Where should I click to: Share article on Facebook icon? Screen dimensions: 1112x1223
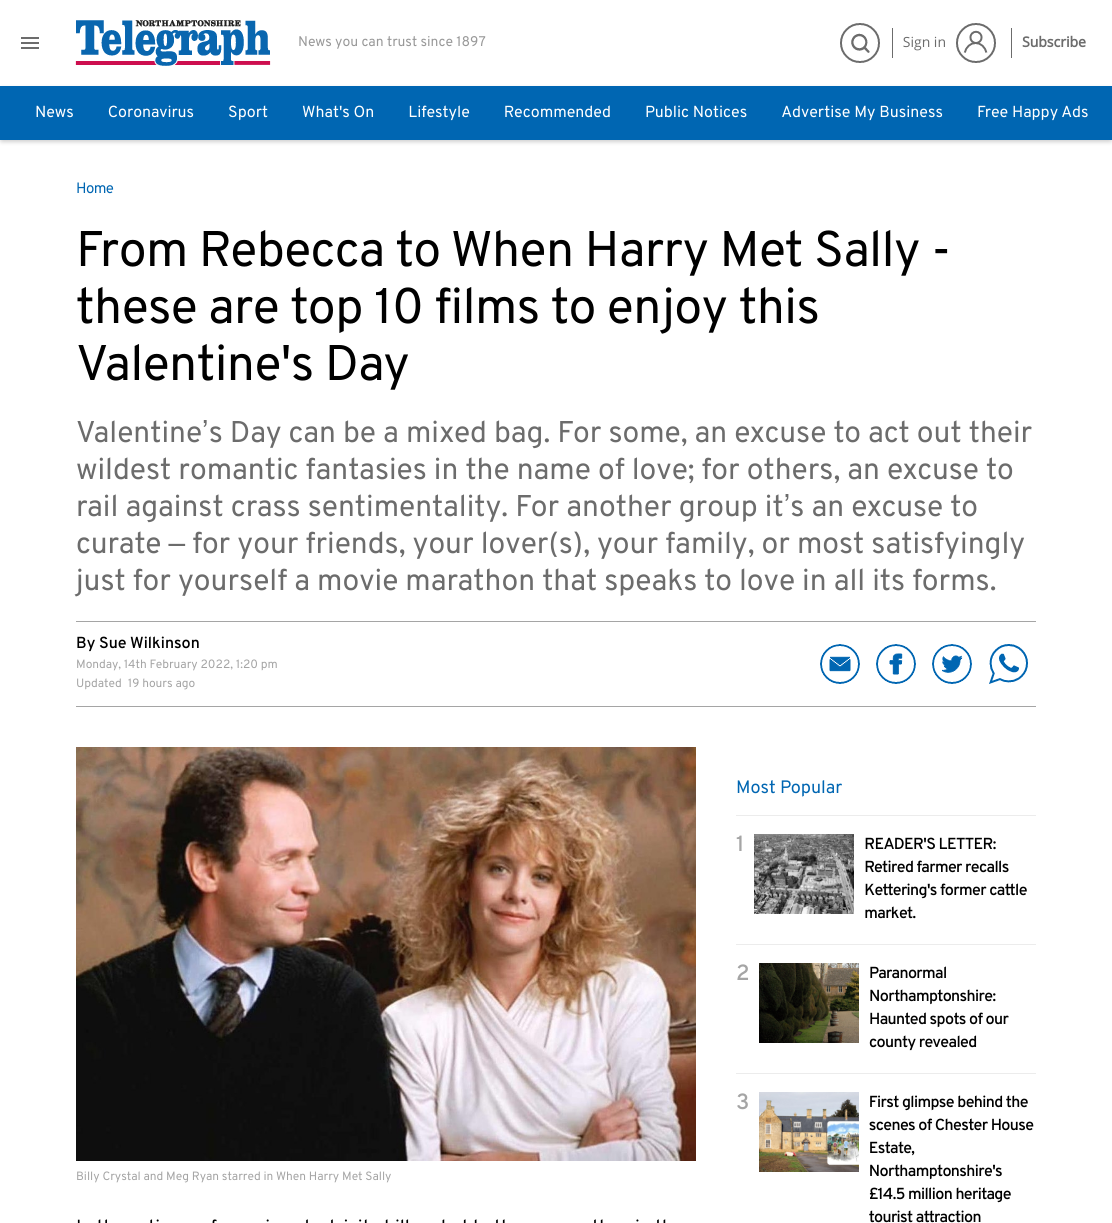[896, 664]
